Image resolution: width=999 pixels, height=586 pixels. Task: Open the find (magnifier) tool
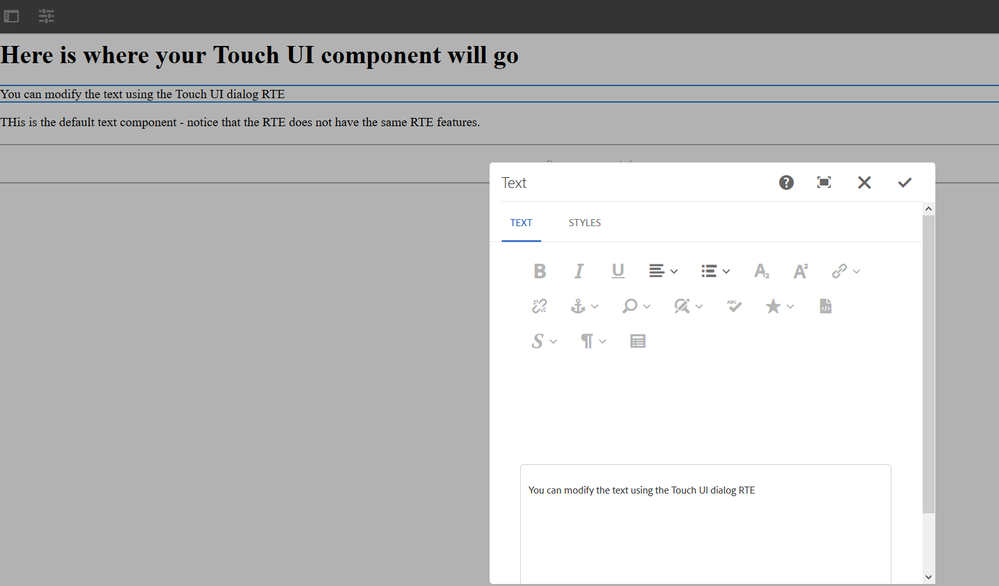[x=636, y=306]
